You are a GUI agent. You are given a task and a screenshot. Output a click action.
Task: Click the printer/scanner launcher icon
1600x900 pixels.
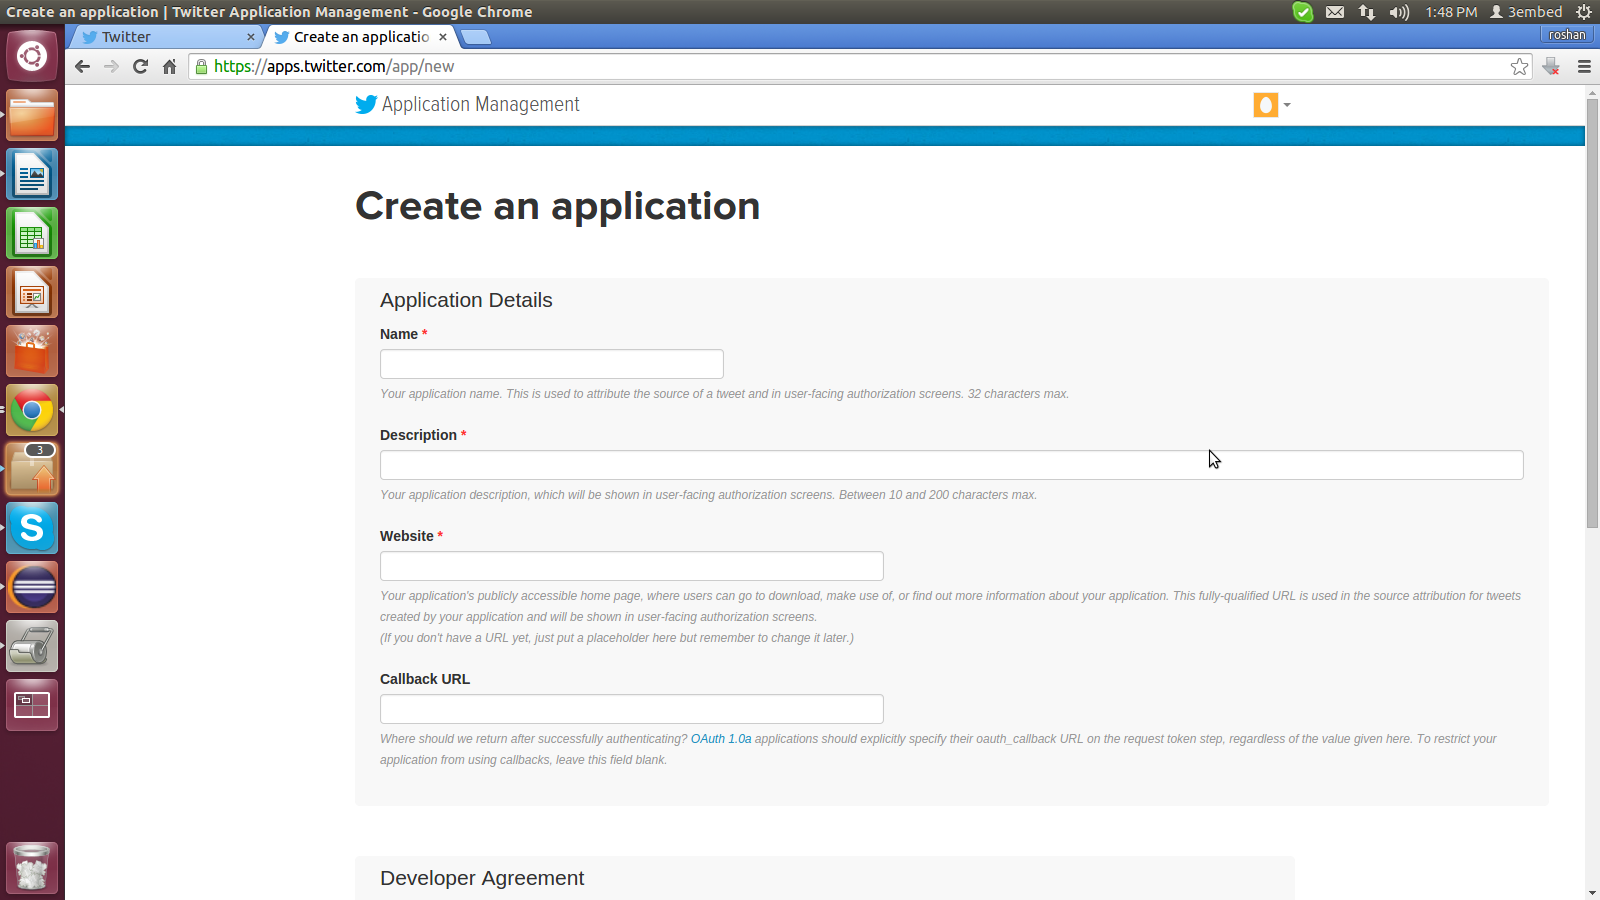point(32,647)
